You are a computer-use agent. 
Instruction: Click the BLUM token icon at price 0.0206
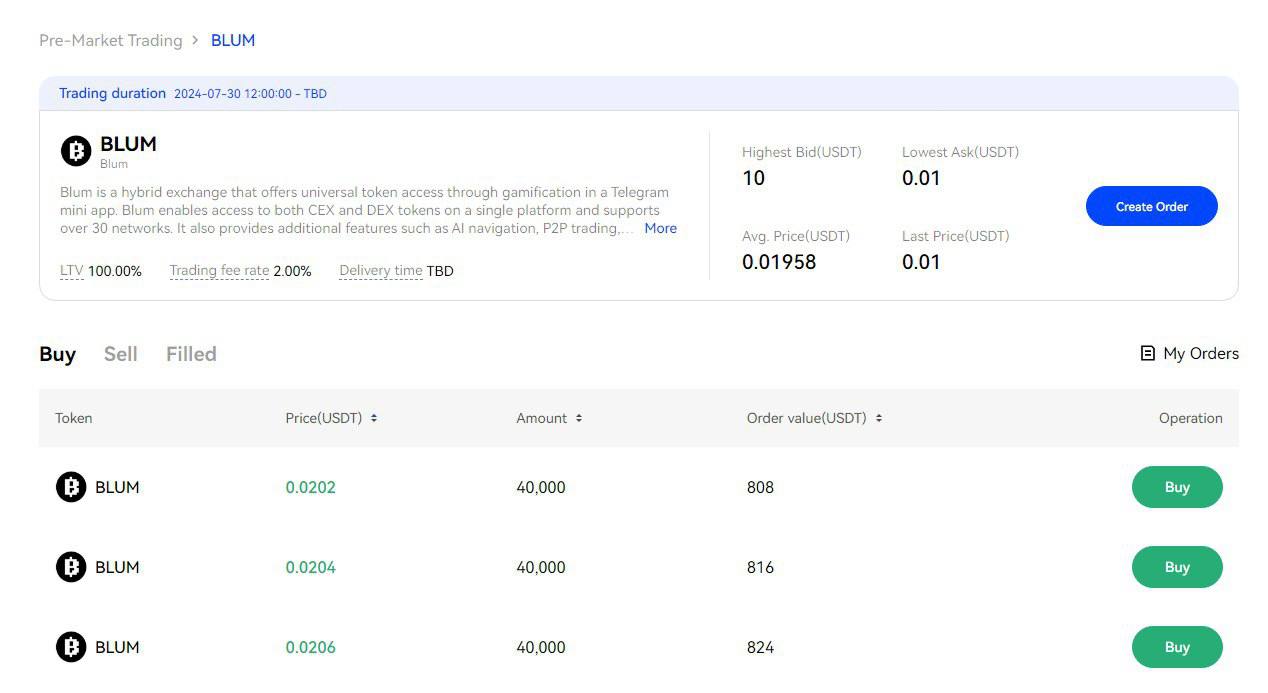pos(71,647)
